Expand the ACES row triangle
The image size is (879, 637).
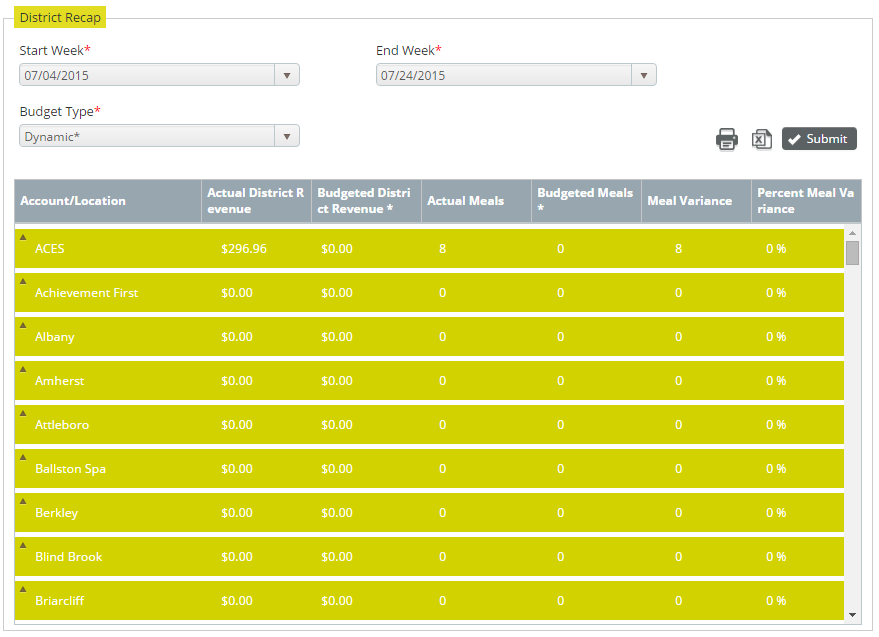[23, 236]
